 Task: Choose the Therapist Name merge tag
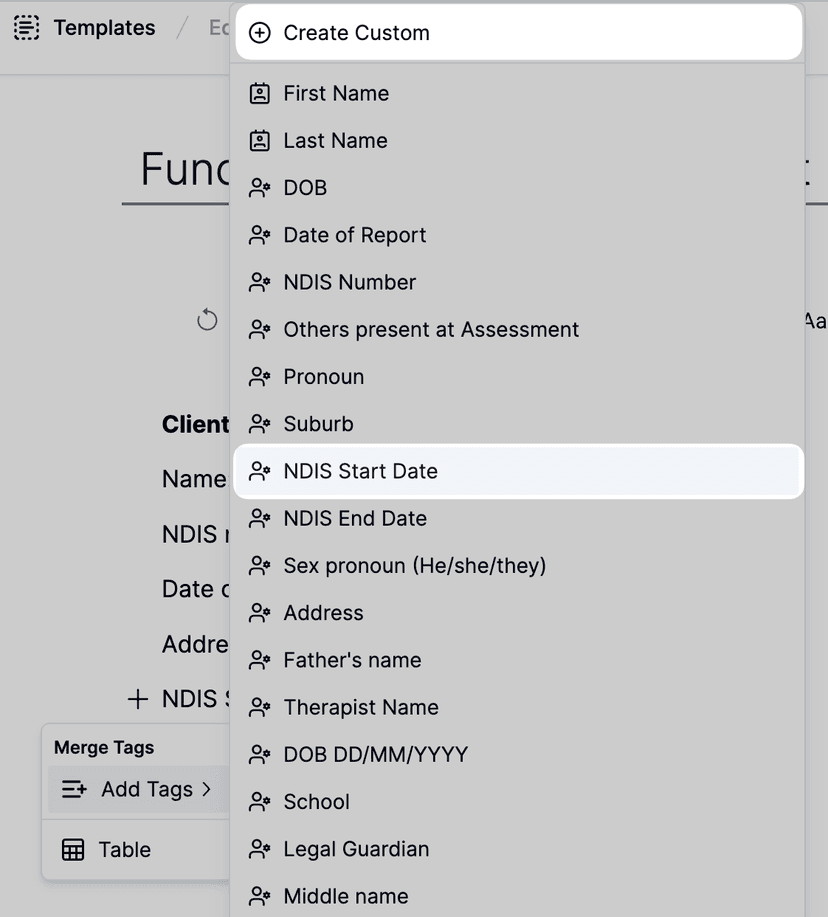pos(361,707)
